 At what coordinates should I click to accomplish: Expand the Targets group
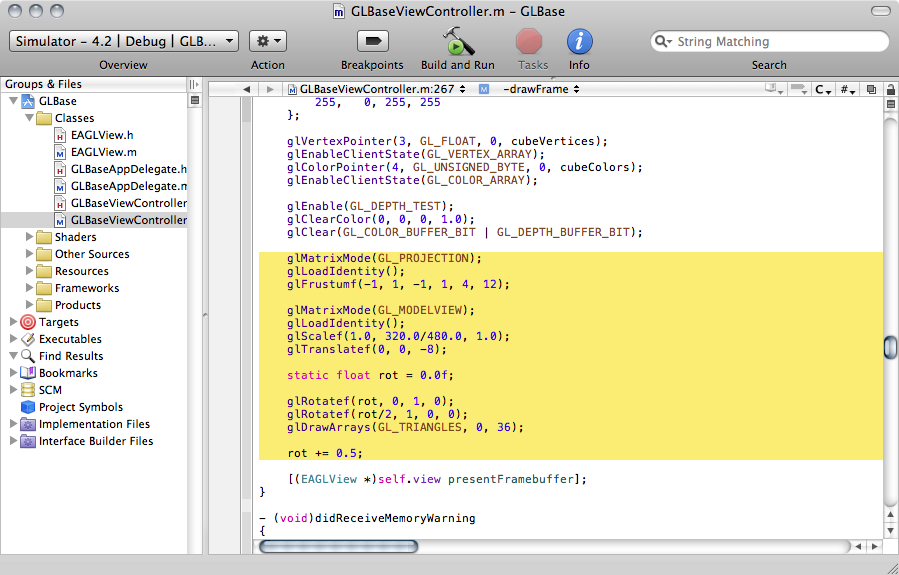(x=13, y=322)
